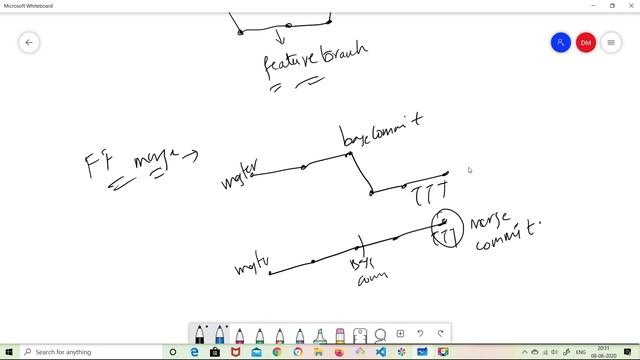Viewport: 640px width, 360px height.
Task: Open Mail app from taskbar
Action: coord(256,352)
